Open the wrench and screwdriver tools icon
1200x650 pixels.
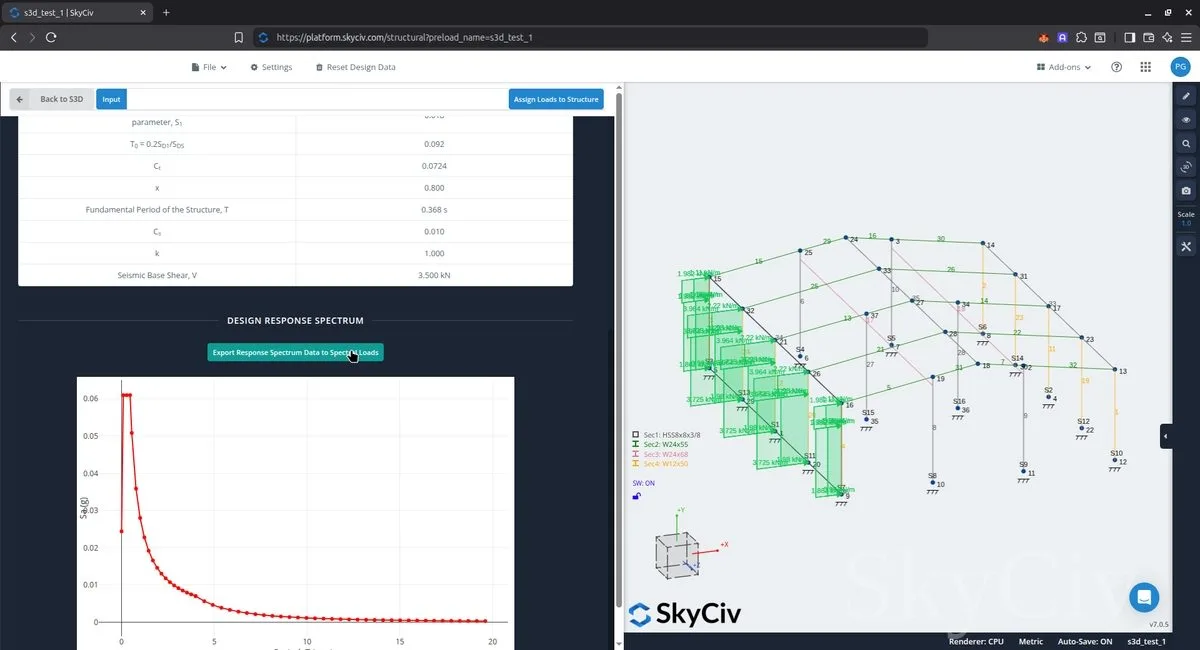click(x=1186, y=247)
